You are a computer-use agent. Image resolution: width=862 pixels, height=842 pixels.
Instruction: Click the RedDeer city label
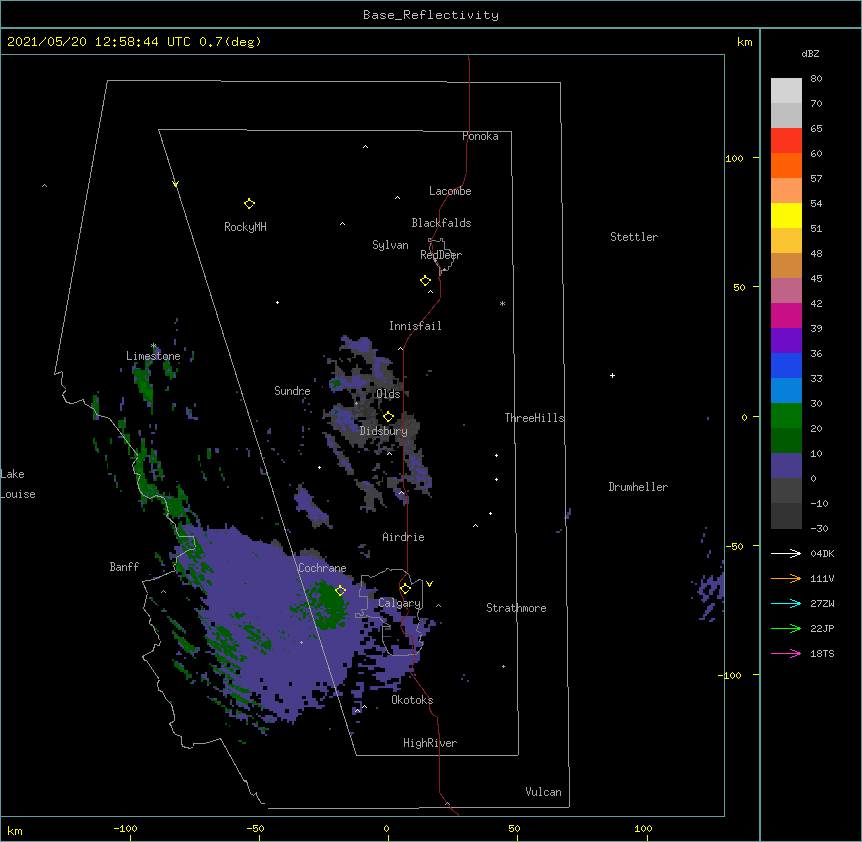pyautogui.click(x=441, y=255)
